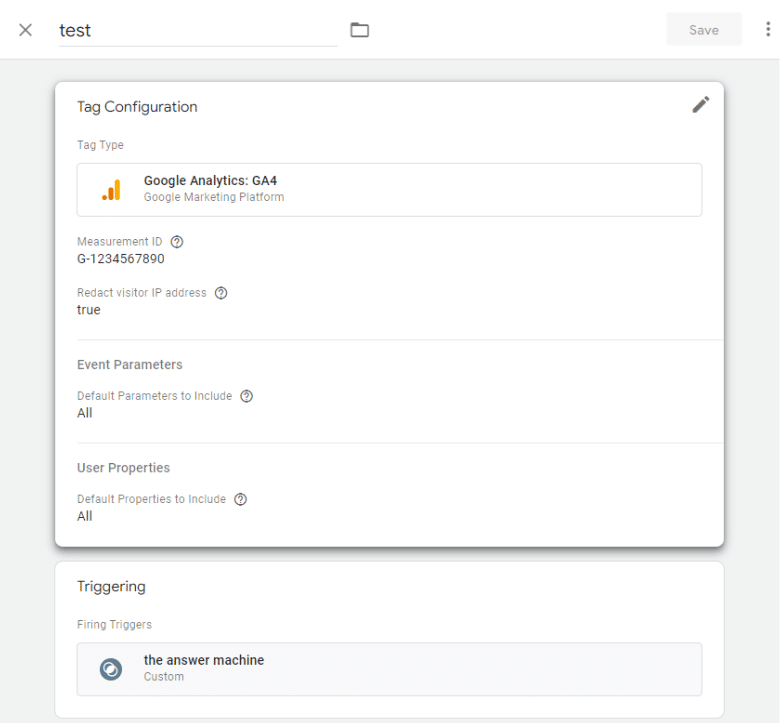Open help for Measurement ID

tap(177, 242)
